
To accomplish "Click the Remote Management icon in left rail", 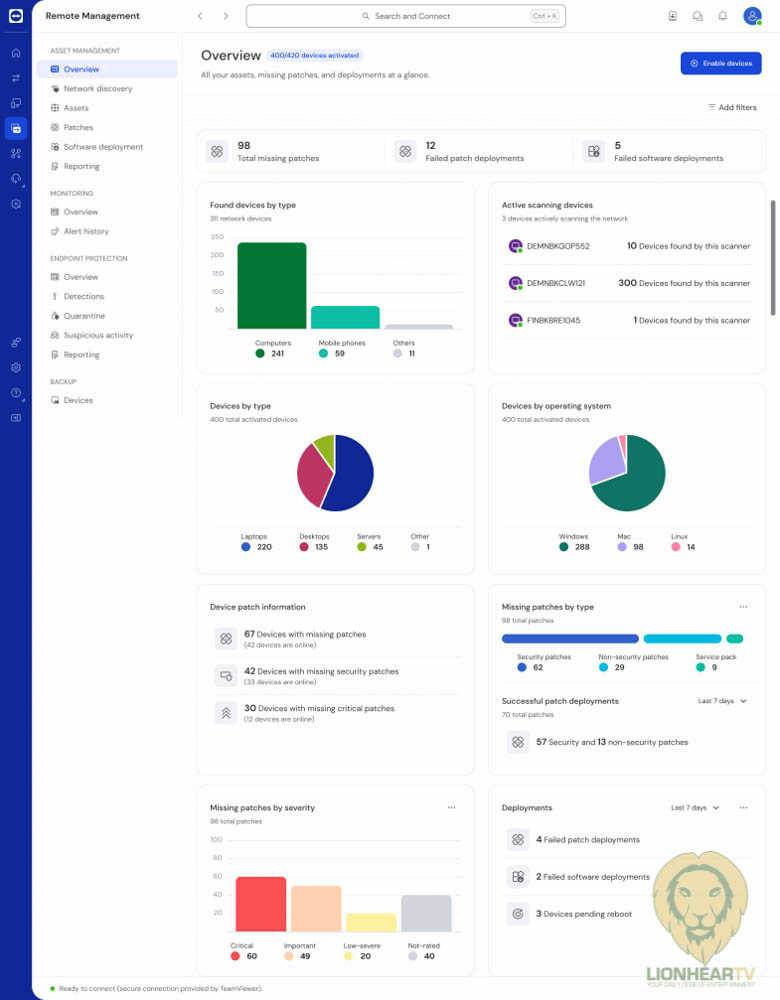I will click(16, 128).
